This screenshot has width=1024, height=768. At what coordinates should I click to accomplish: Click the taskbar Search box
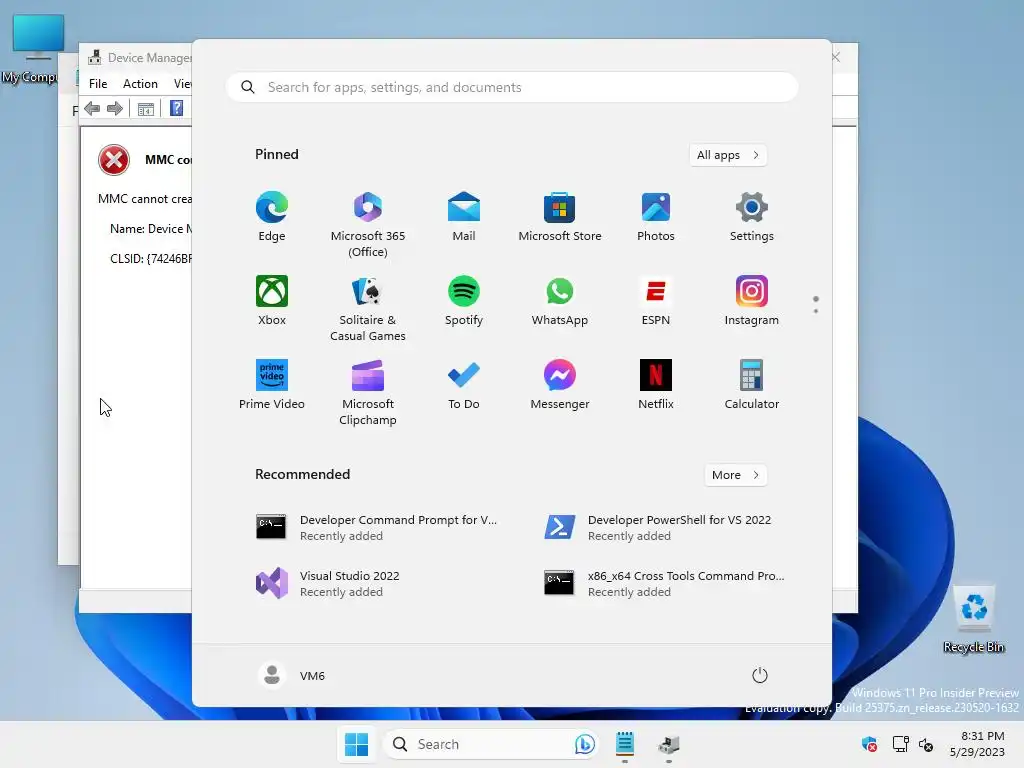(x=491, y=744)
